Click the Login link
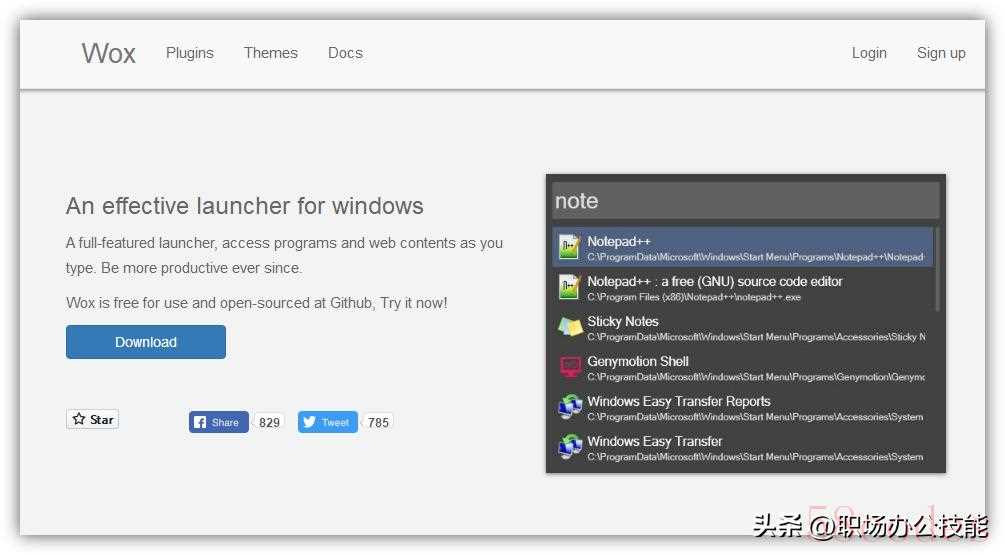Screen dimensions: 1005x555 pyautogui.click(x=869, y=53)
